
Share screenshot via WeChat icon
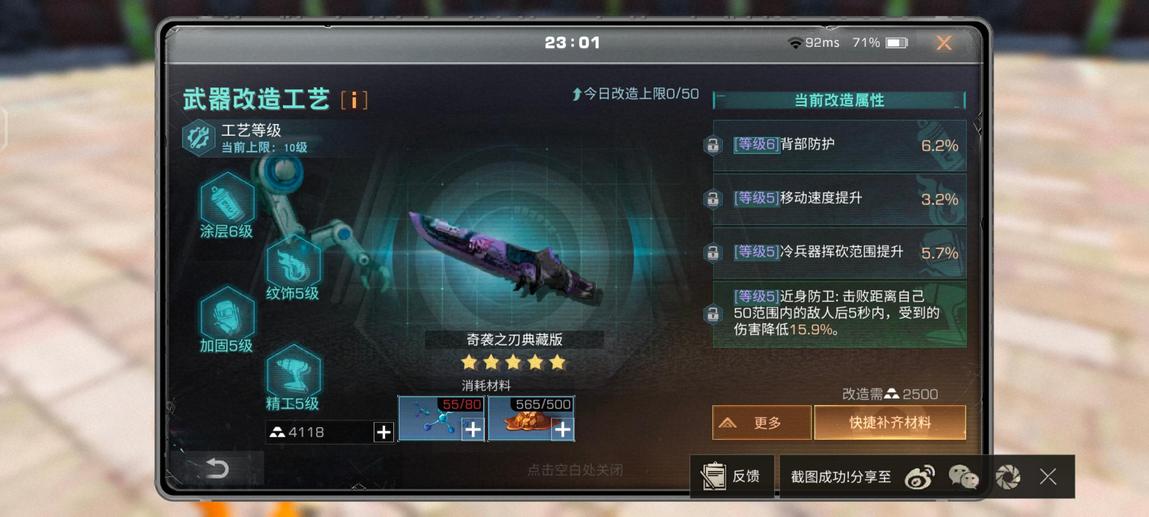(x=964, y=477)
